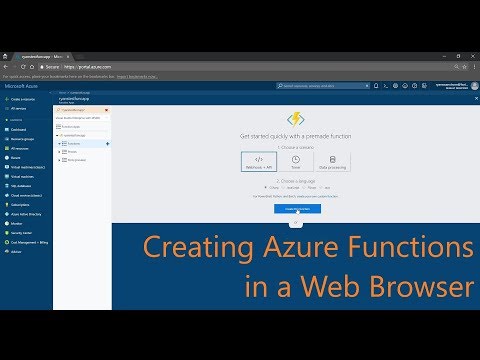
Task: Click the import bookmarks now link
Action: point(137,77)
